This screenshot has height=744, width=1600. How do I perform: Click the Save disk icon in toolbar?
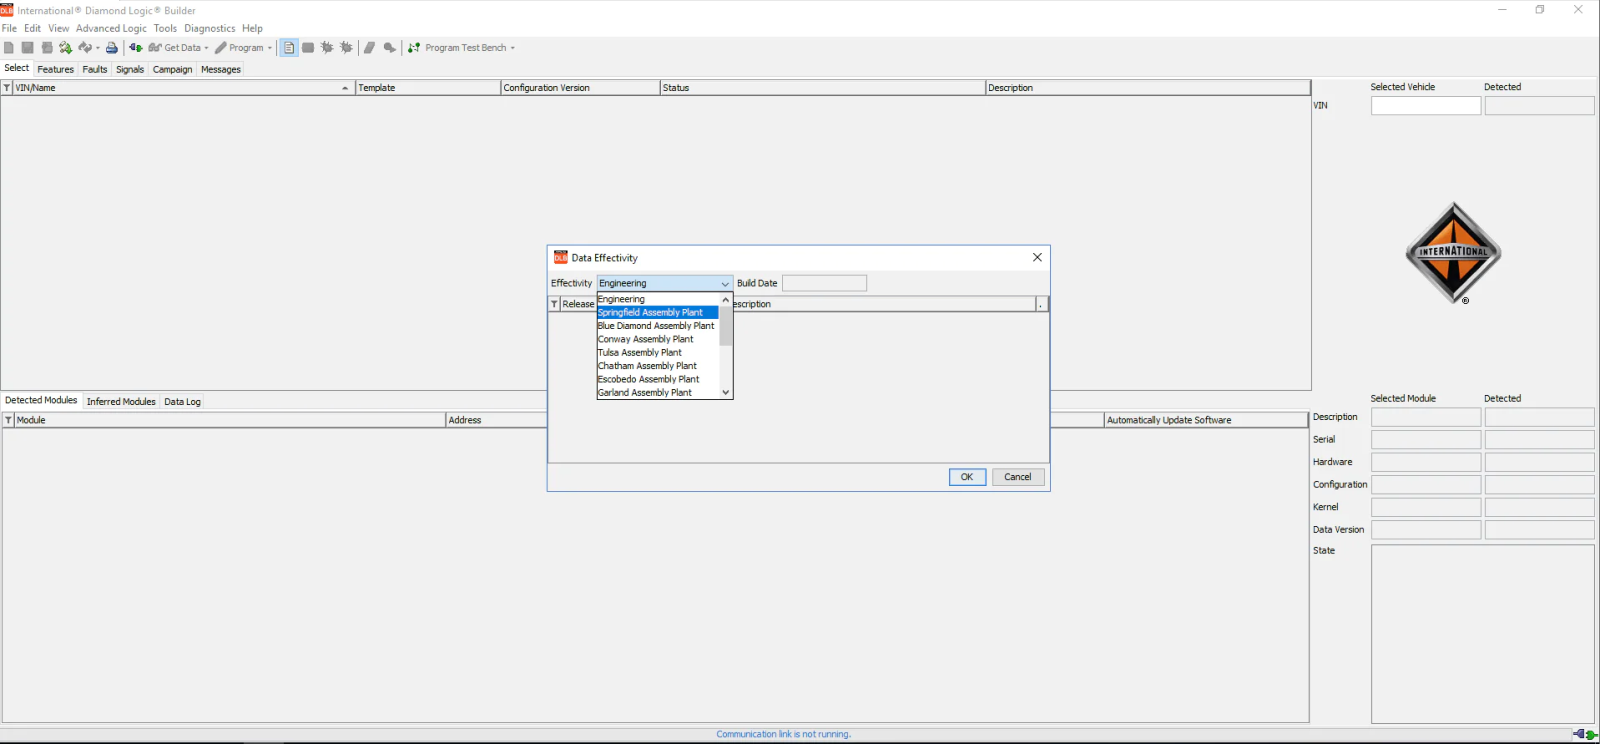point(28,48)
